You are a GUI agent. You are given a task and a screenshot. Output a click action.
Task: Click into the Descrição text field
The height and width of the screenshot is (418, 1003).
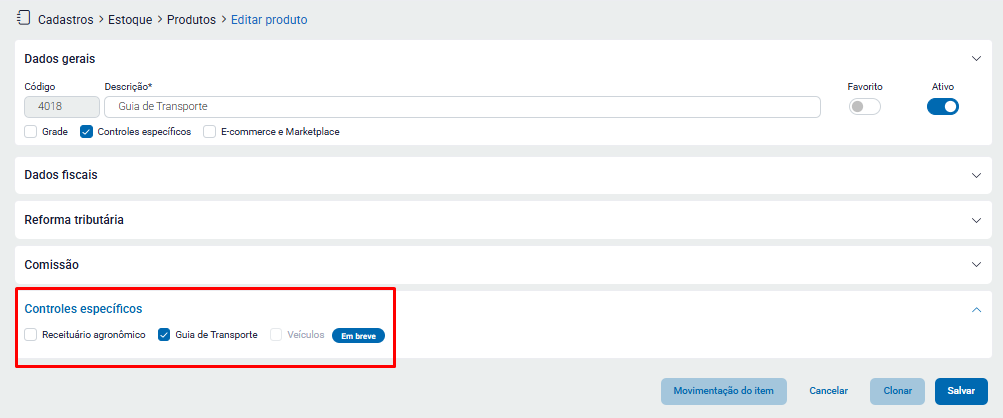click(460, 107)
